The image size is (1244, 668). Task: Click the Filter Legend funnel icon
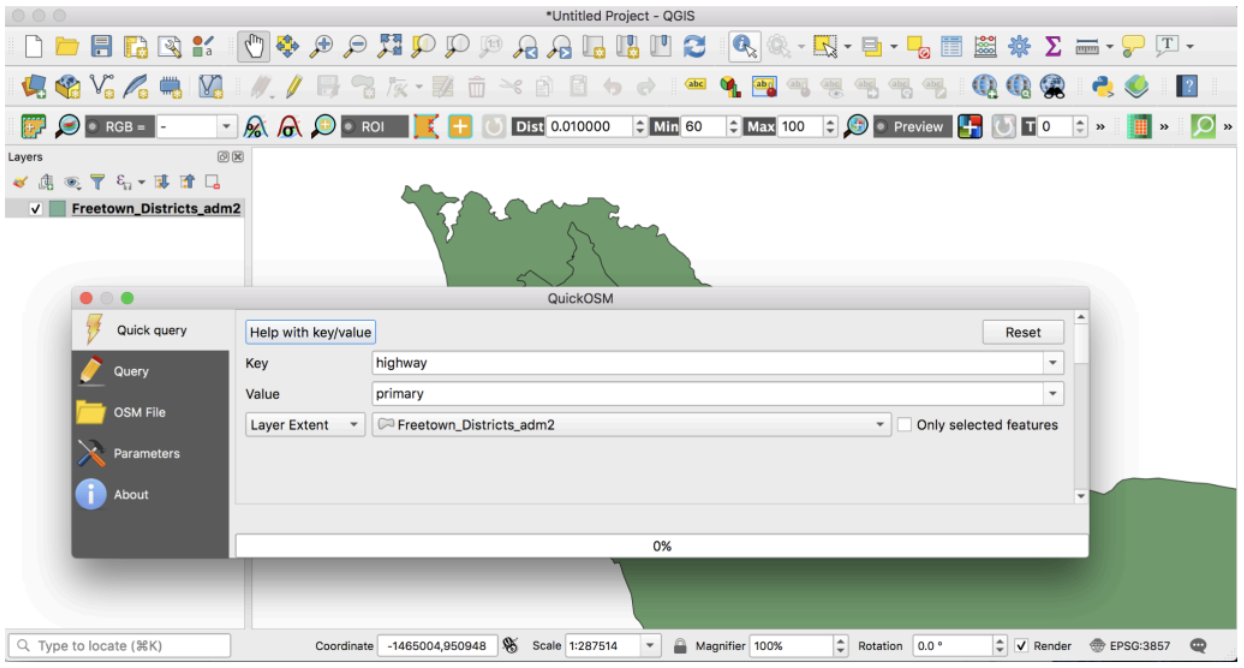tap(97, 182)
